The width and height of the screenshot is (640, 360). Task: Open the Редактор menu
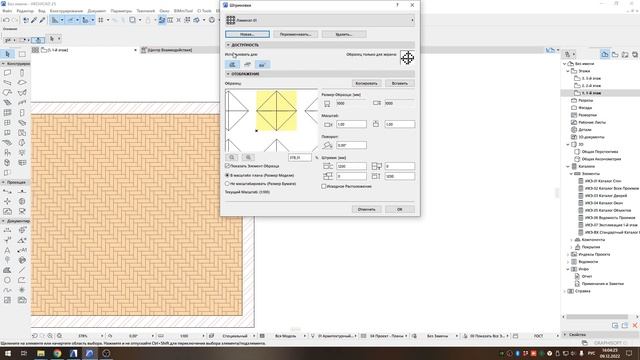[x=25, y=11]
